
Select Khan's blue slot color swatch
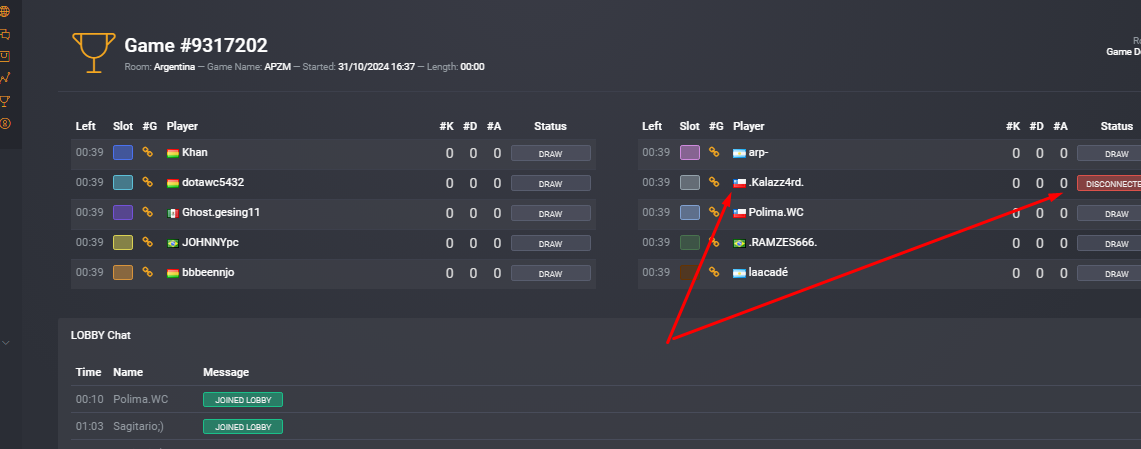coord(123,152)
